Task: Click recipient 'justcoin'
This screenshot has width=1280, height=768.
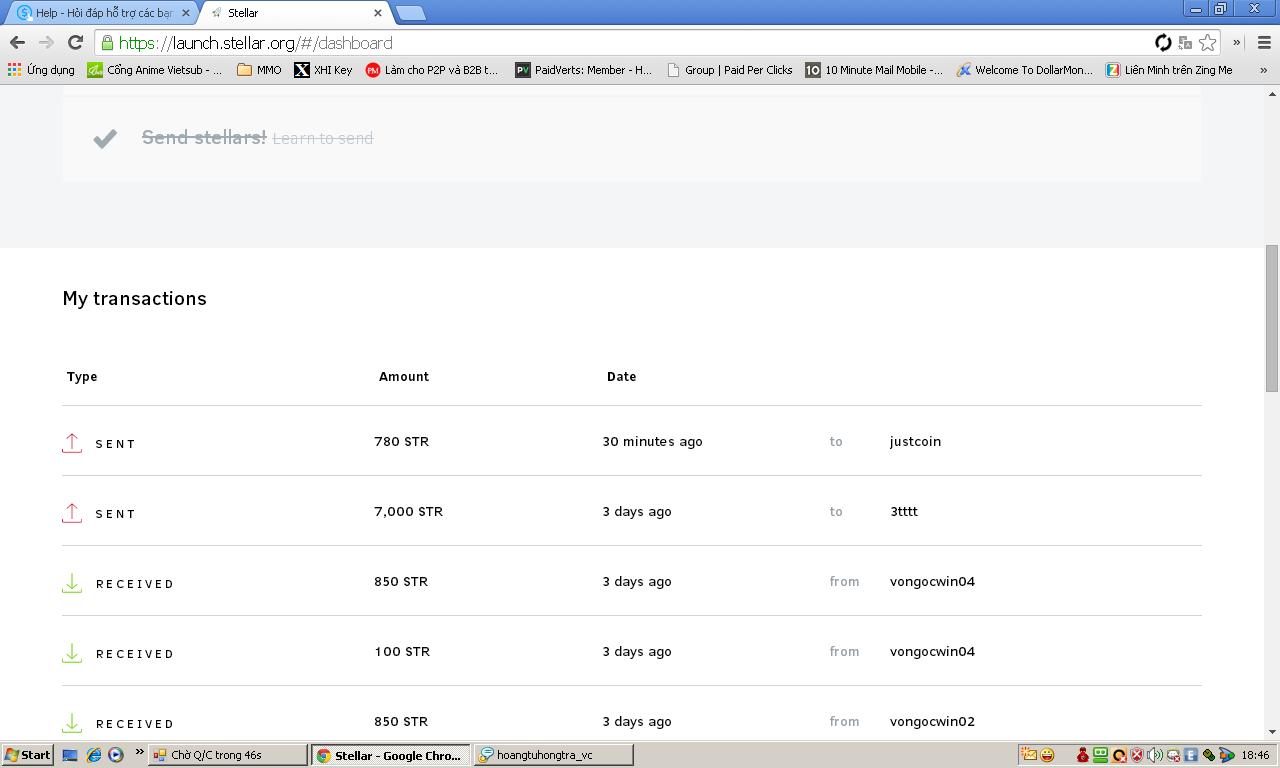Action: 915,441
